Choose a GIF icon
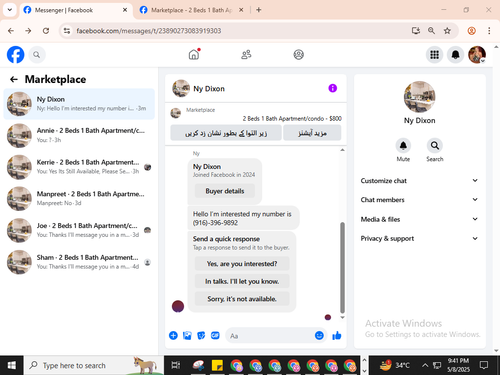The height and width of the screenshot is (375, 500). click(x=215, y=335)
